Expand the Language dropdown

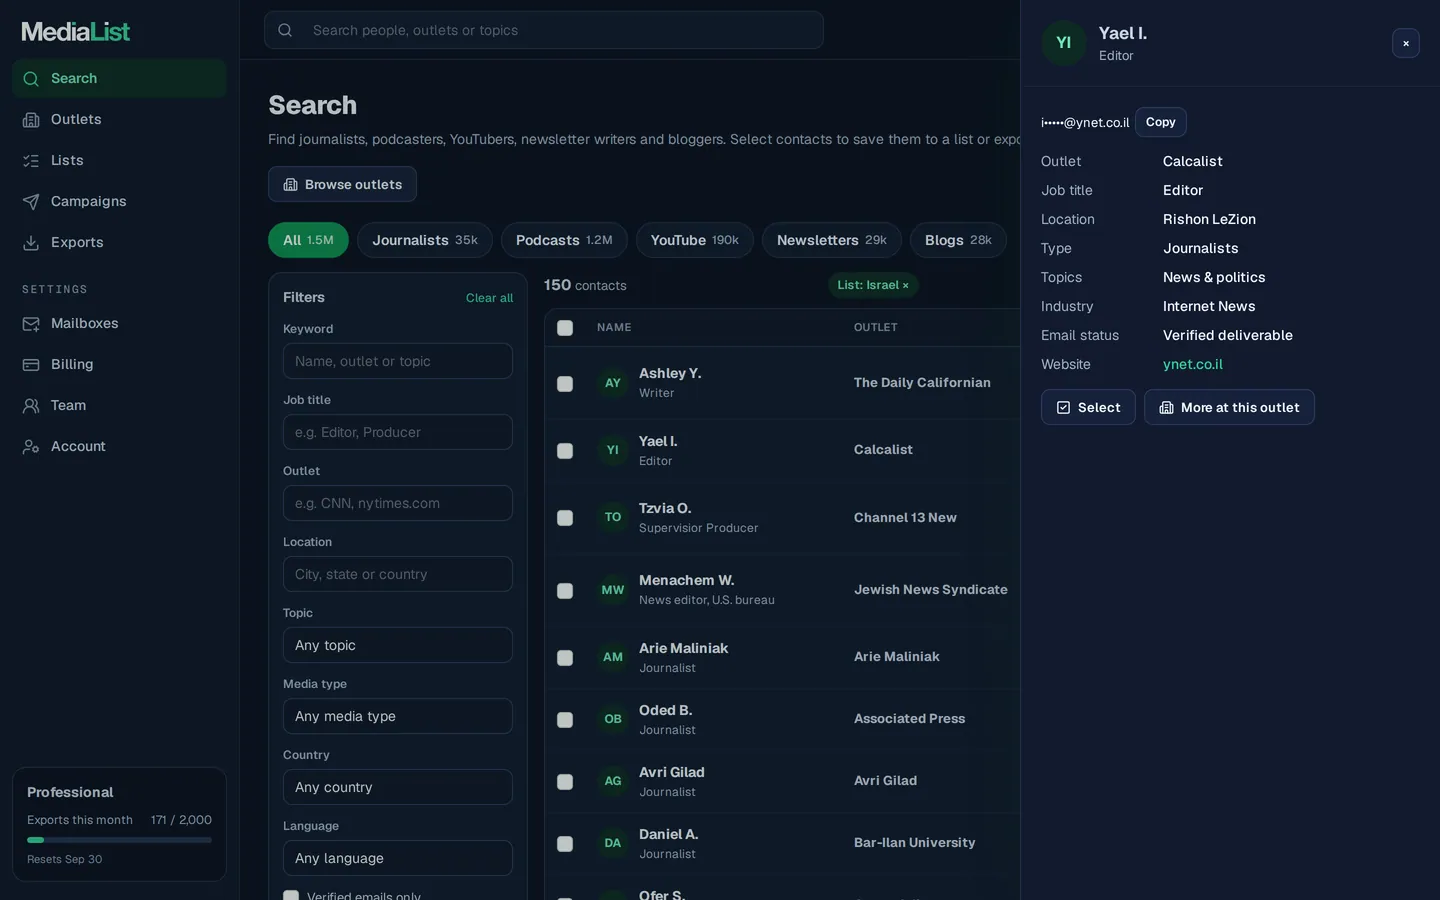(398, 858)
